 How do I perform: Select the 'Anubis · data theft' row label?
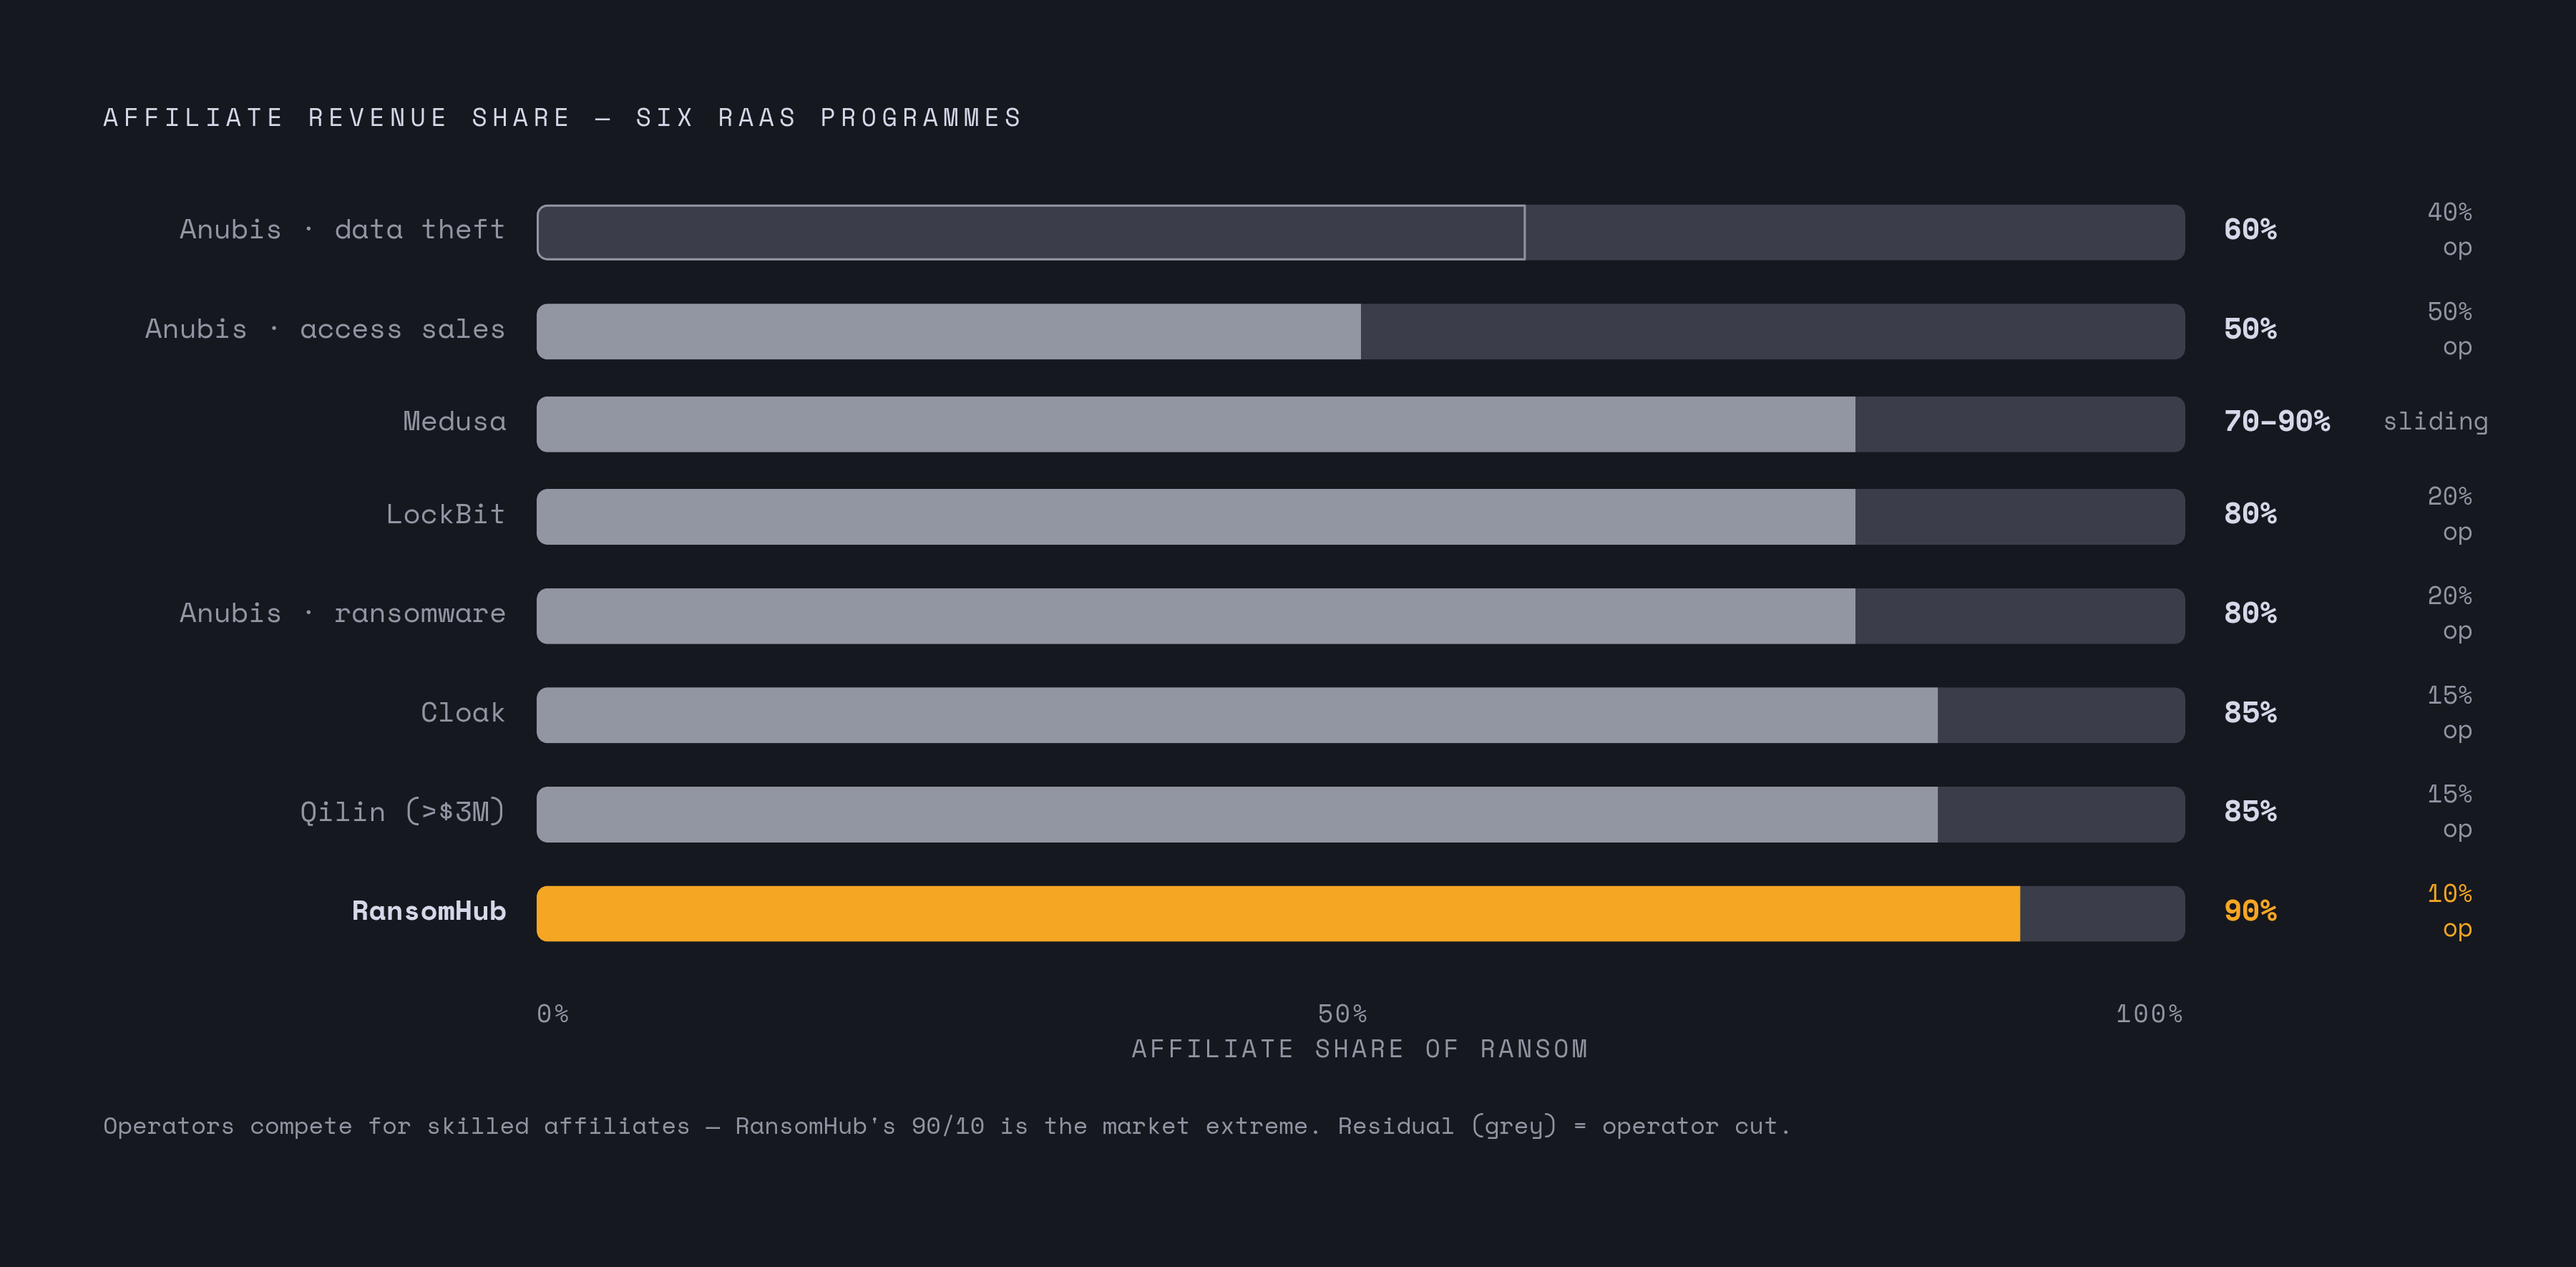click(x=342, y=230)
